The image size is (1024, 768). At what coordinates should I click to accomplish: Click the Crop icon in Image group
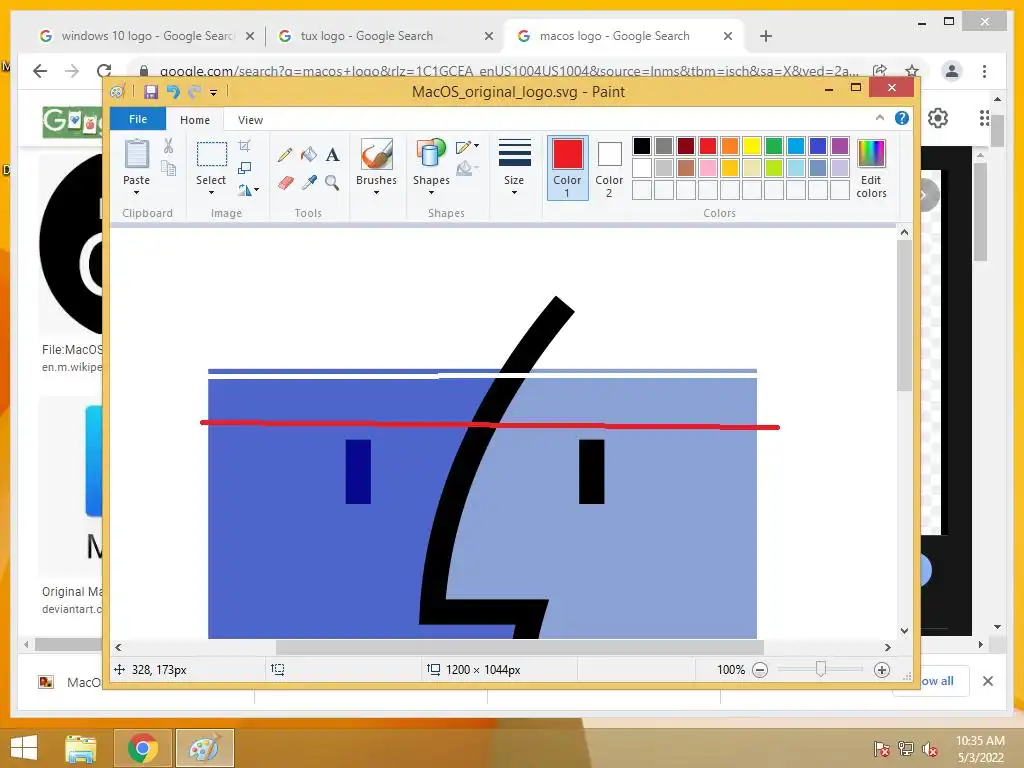245,146
